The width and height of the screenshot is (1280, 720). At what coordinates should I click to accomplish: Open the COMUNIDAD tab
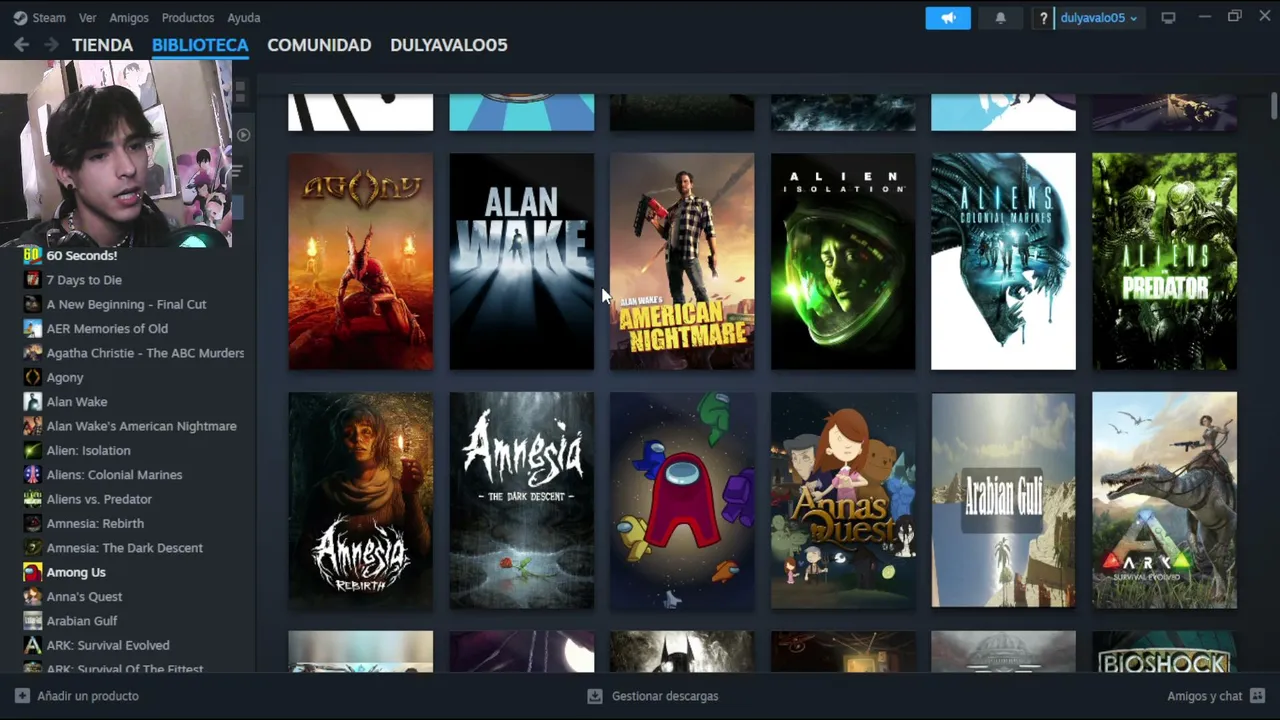tap(319, 45)
